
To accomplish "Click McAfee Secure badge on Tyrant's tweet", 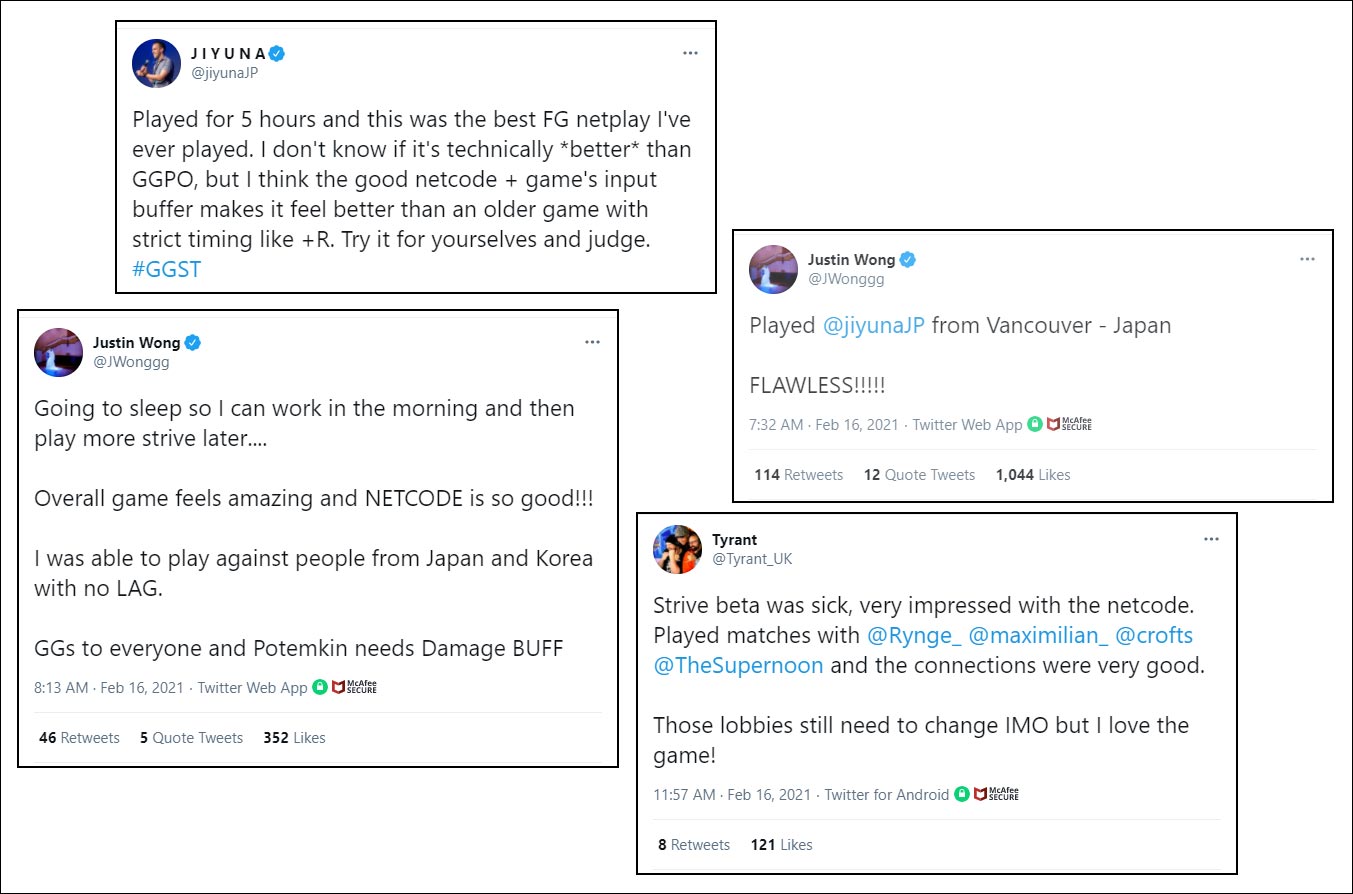I will click(x=996, y=794).
